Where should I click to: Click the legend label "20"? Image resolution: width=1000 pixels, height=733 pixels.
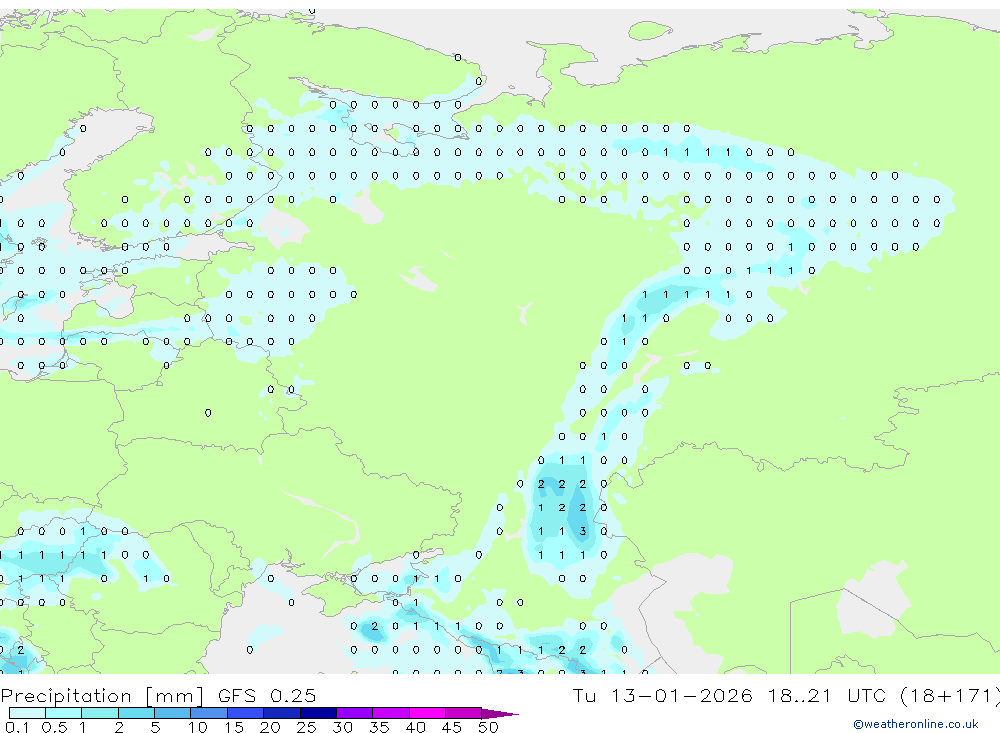click(270, 727)
